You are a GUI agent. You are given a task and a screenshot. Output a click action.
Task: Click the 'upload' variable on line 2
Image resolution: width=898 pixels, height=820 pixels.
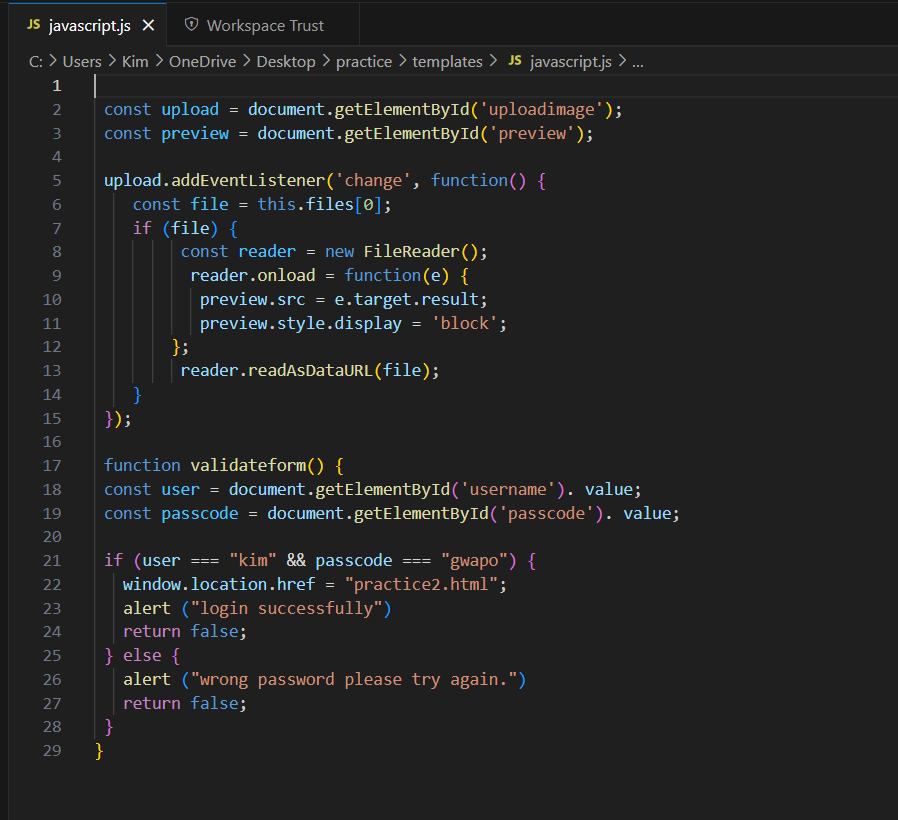coord(190,109)
